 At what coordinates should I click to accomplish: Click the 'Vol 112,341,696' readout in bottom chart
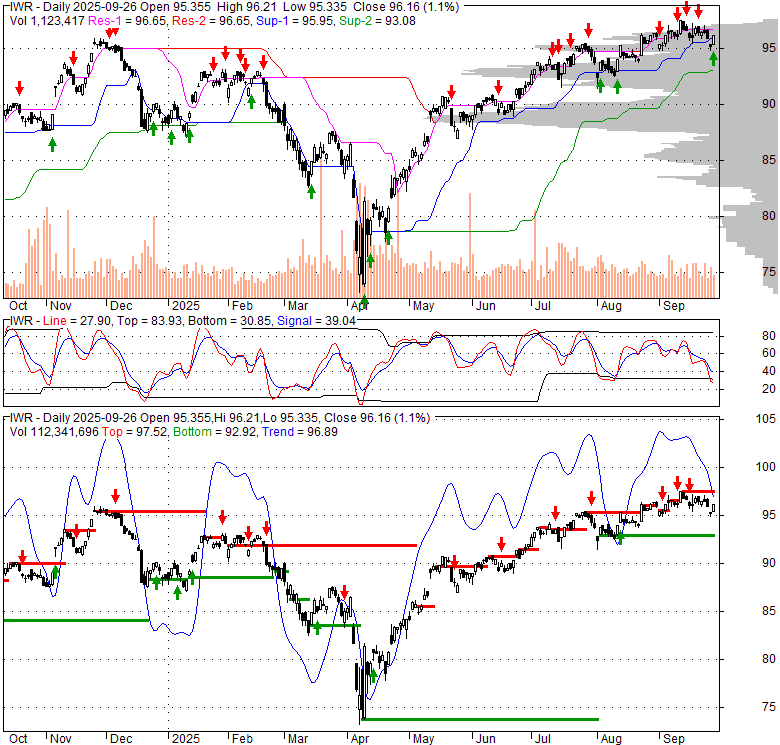tap(54, 432)
